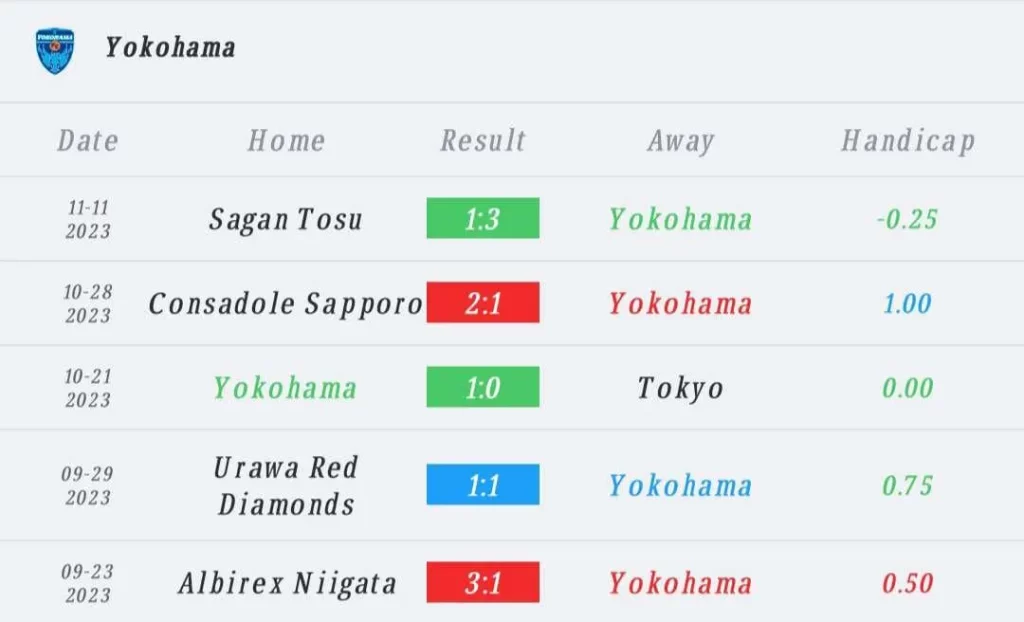The image size is (1024, 622).
Task: Select the Date column header
Action: (x=88, y=140)
